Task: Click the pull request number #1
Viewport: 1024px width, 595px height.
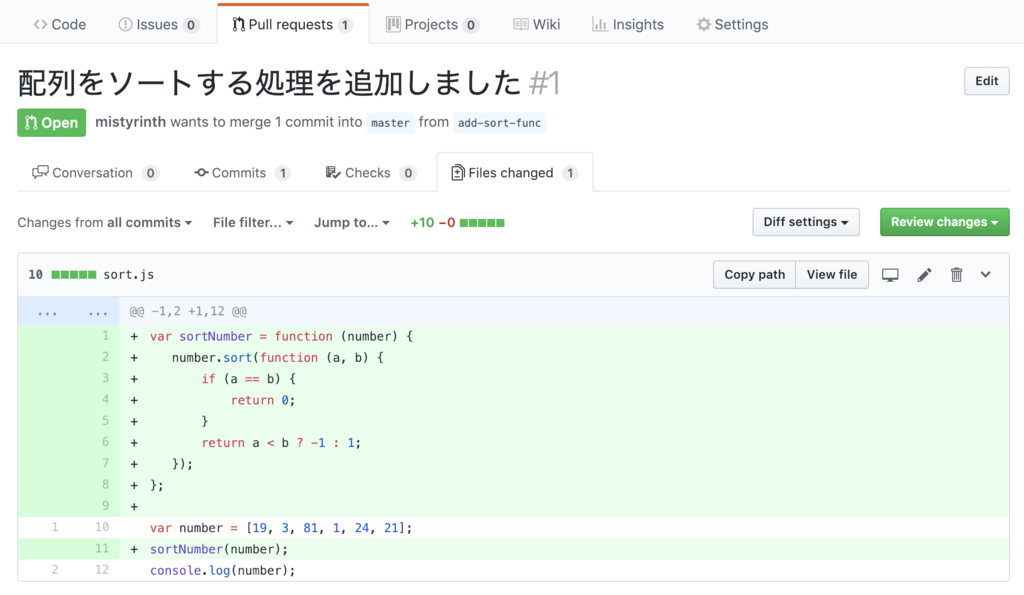Action: point(545,83)
